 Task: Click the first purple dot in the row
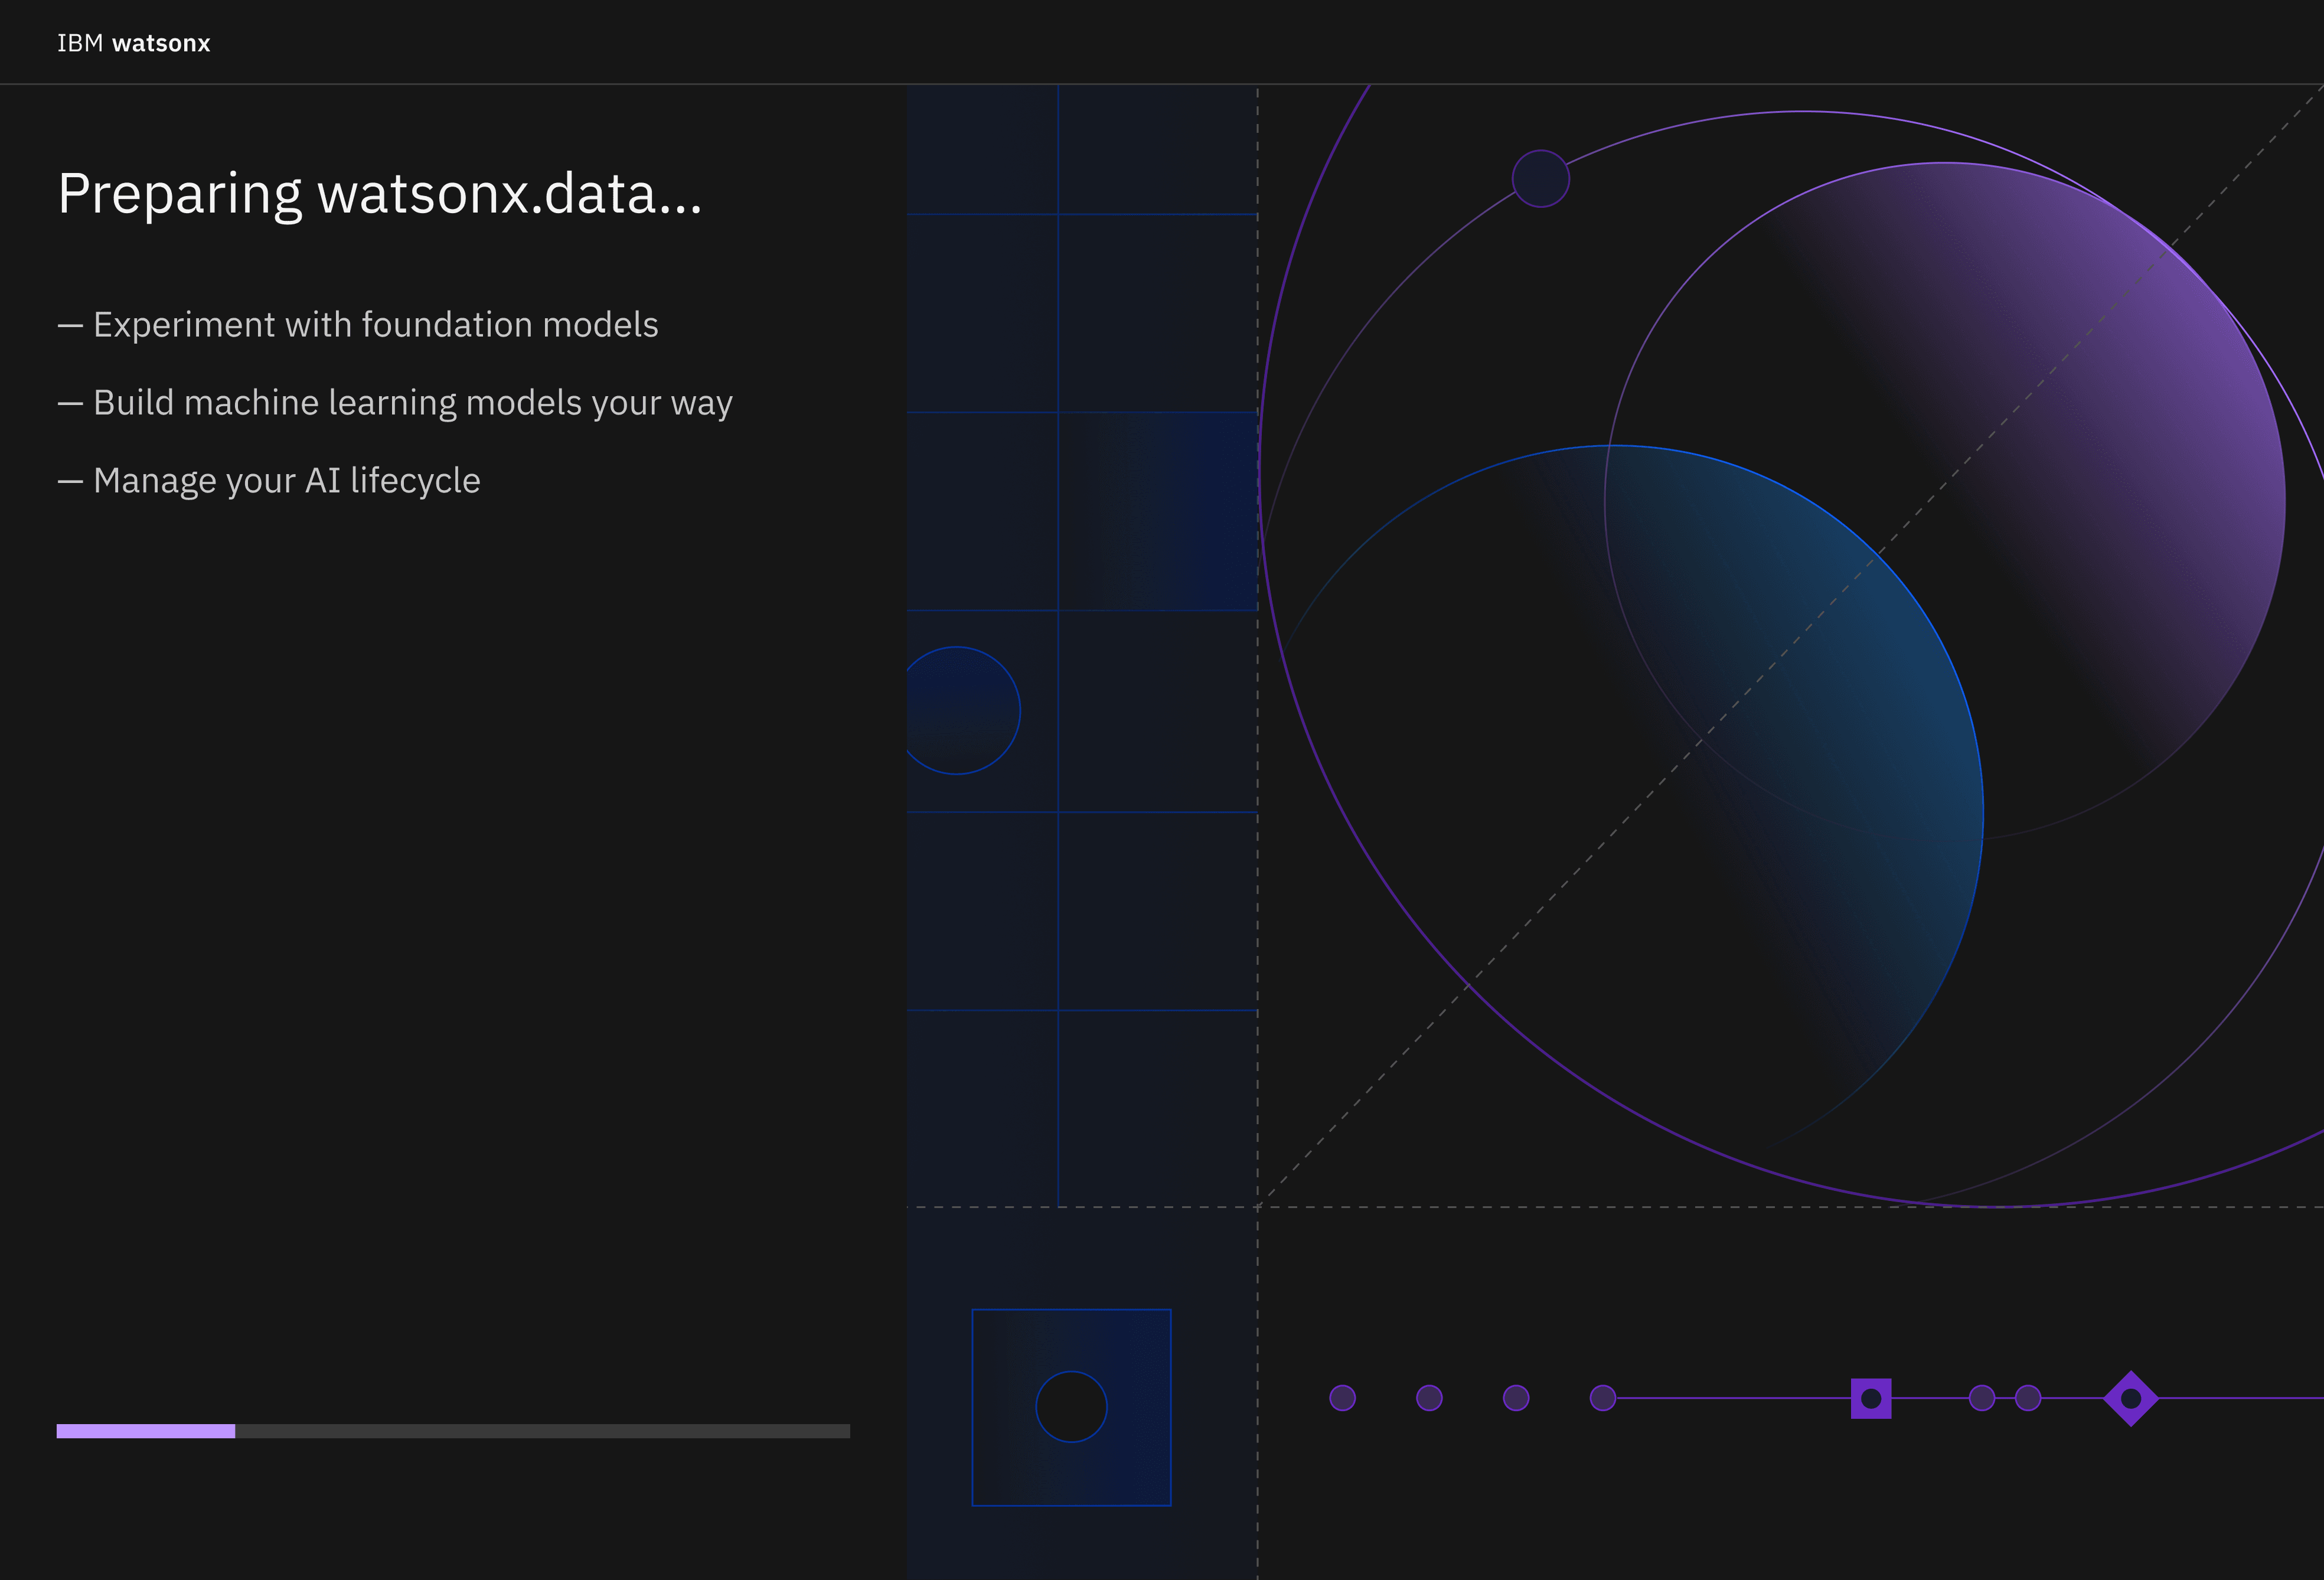[1342, 1398]
